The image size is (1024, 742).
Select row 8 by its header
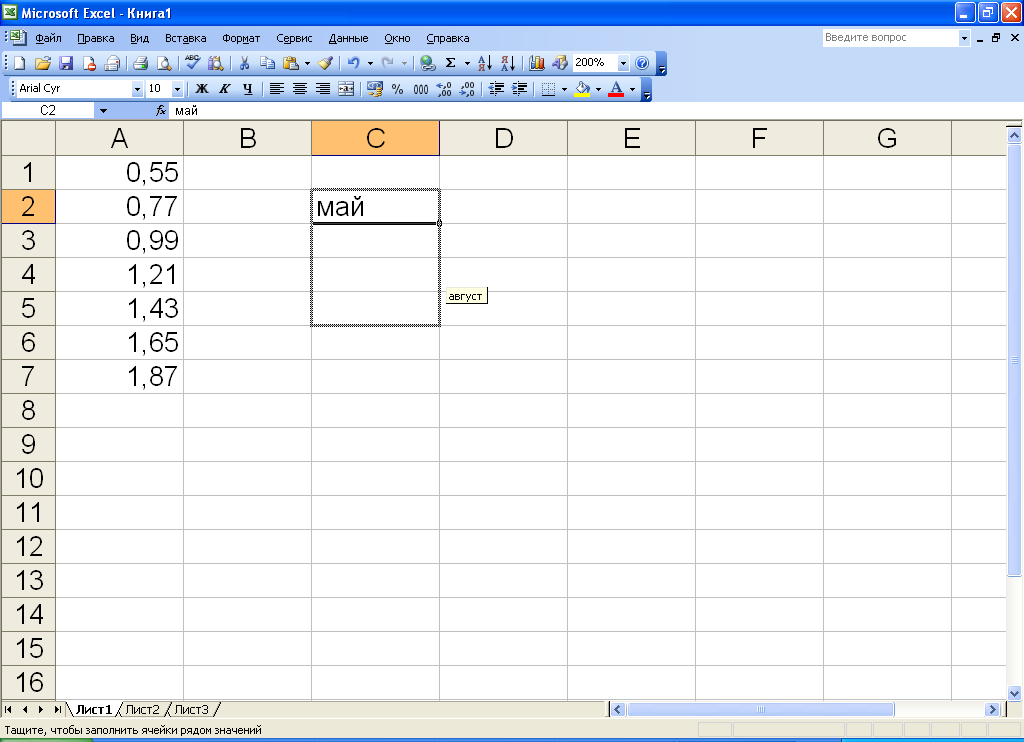[x=28, y=410]
